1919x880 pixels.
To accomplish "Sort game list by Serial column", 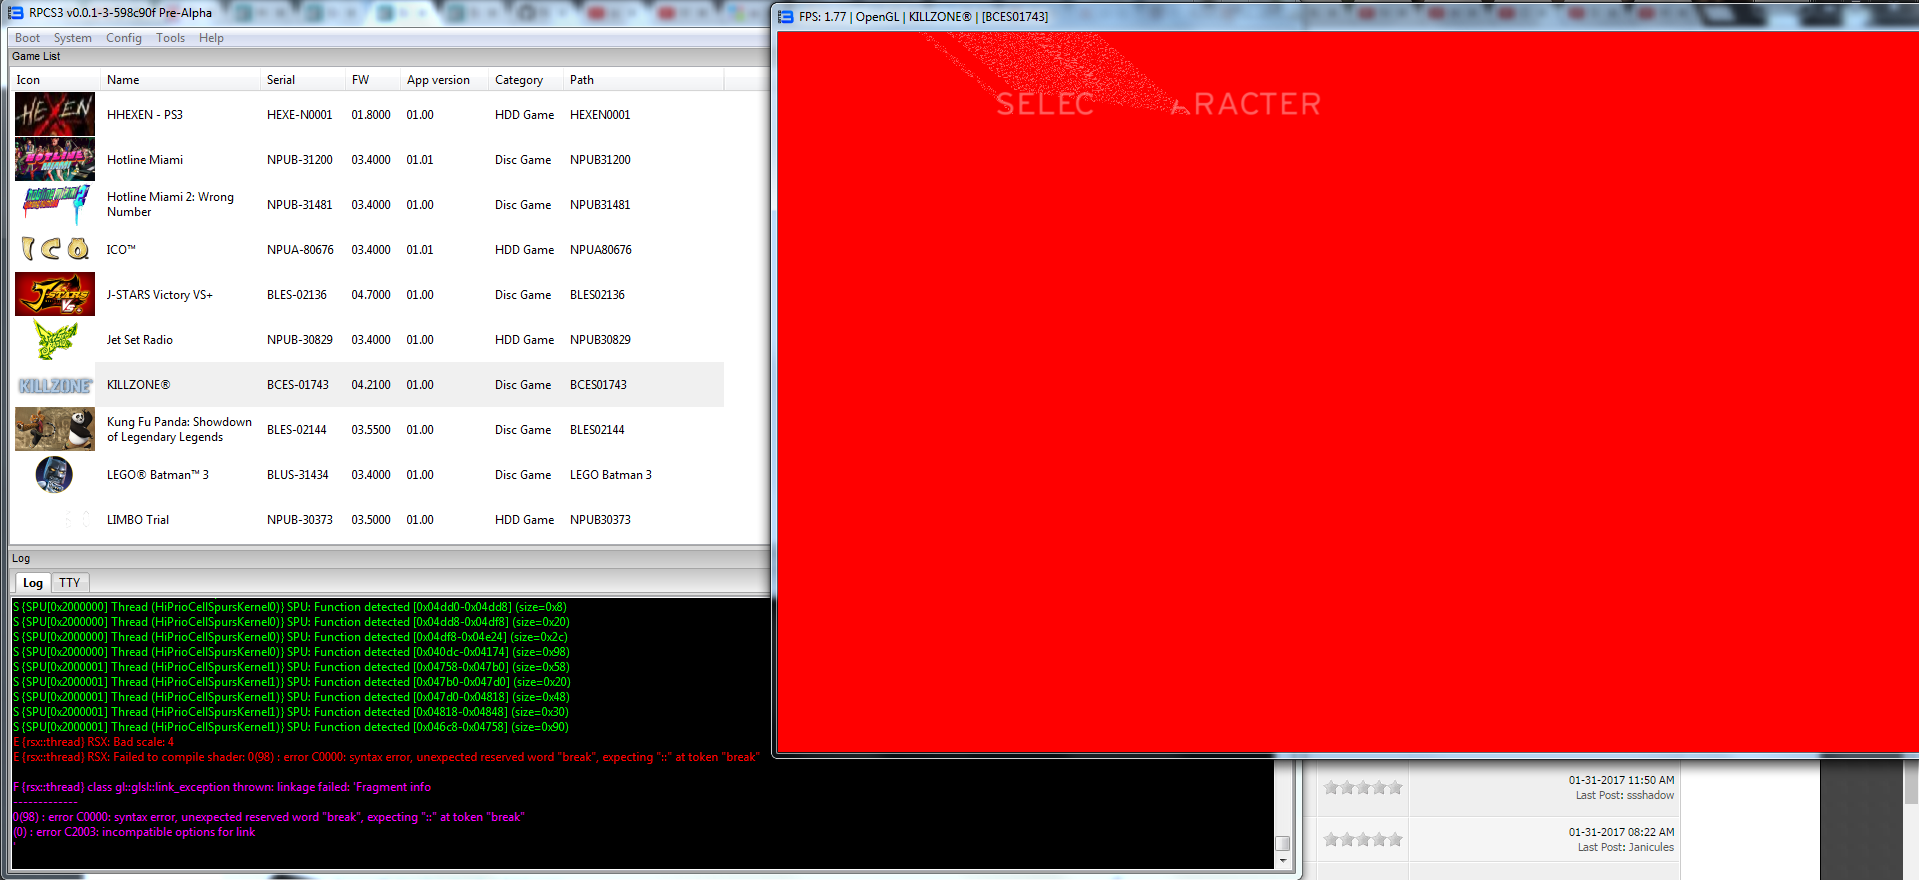I will (x=281, y=80).
